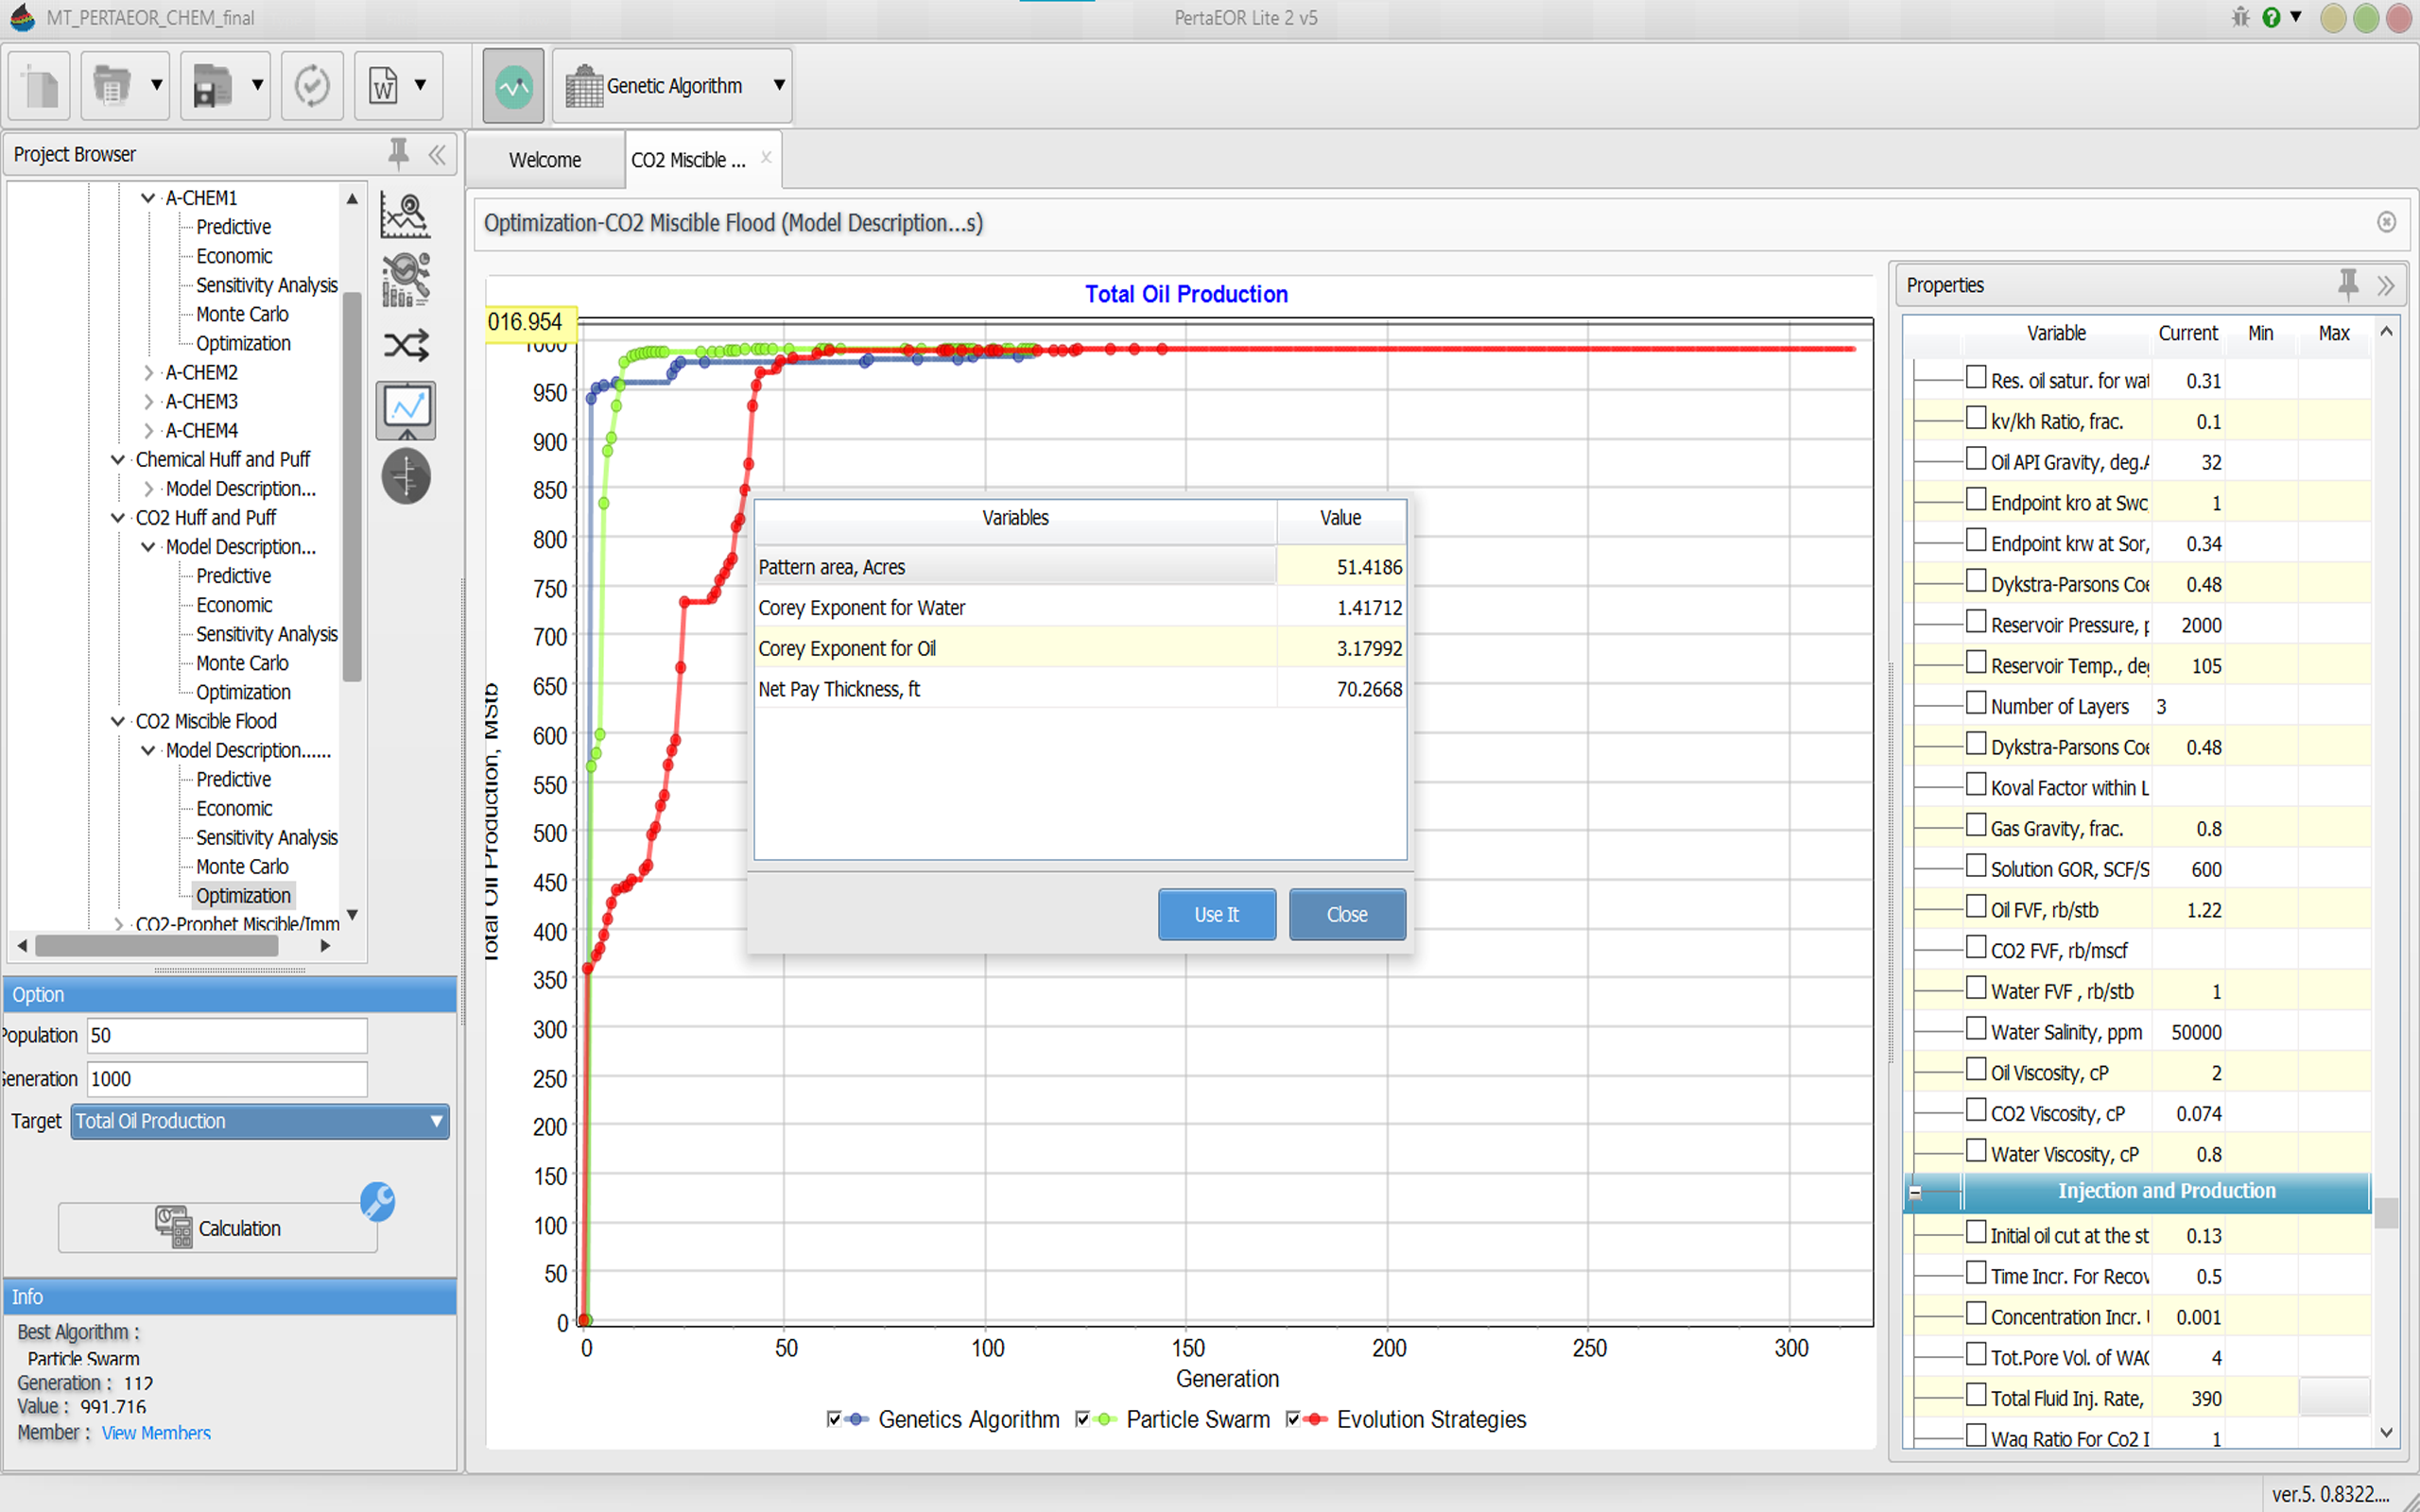Screen dimensions: 2420x1512
Task: Click the help question mark icon
Action: click(x=2271, y=17)
